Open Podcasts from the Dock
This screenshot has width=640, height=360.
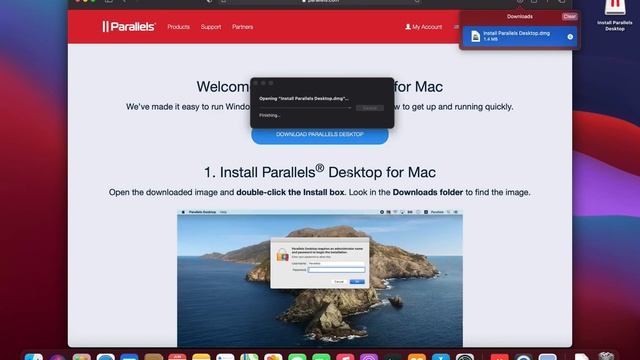pos(369,357)
